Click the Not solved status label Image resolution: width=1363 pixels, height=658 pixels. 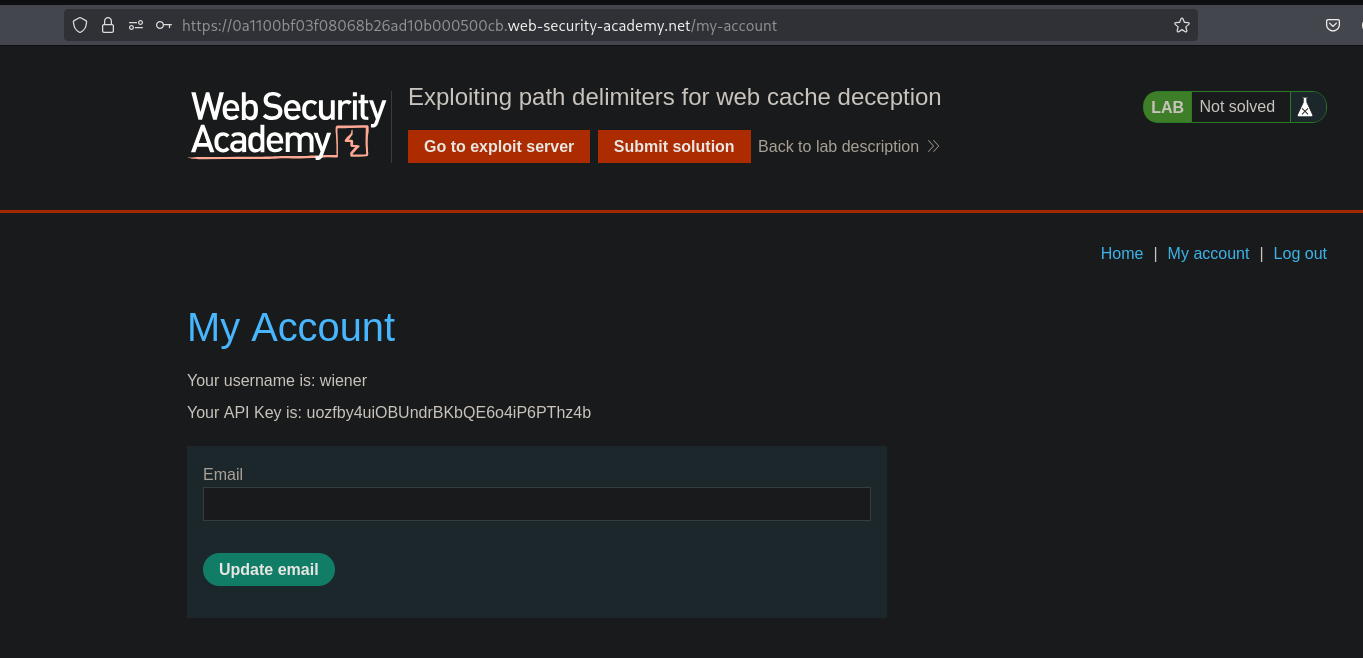[x=1237, y=107]
